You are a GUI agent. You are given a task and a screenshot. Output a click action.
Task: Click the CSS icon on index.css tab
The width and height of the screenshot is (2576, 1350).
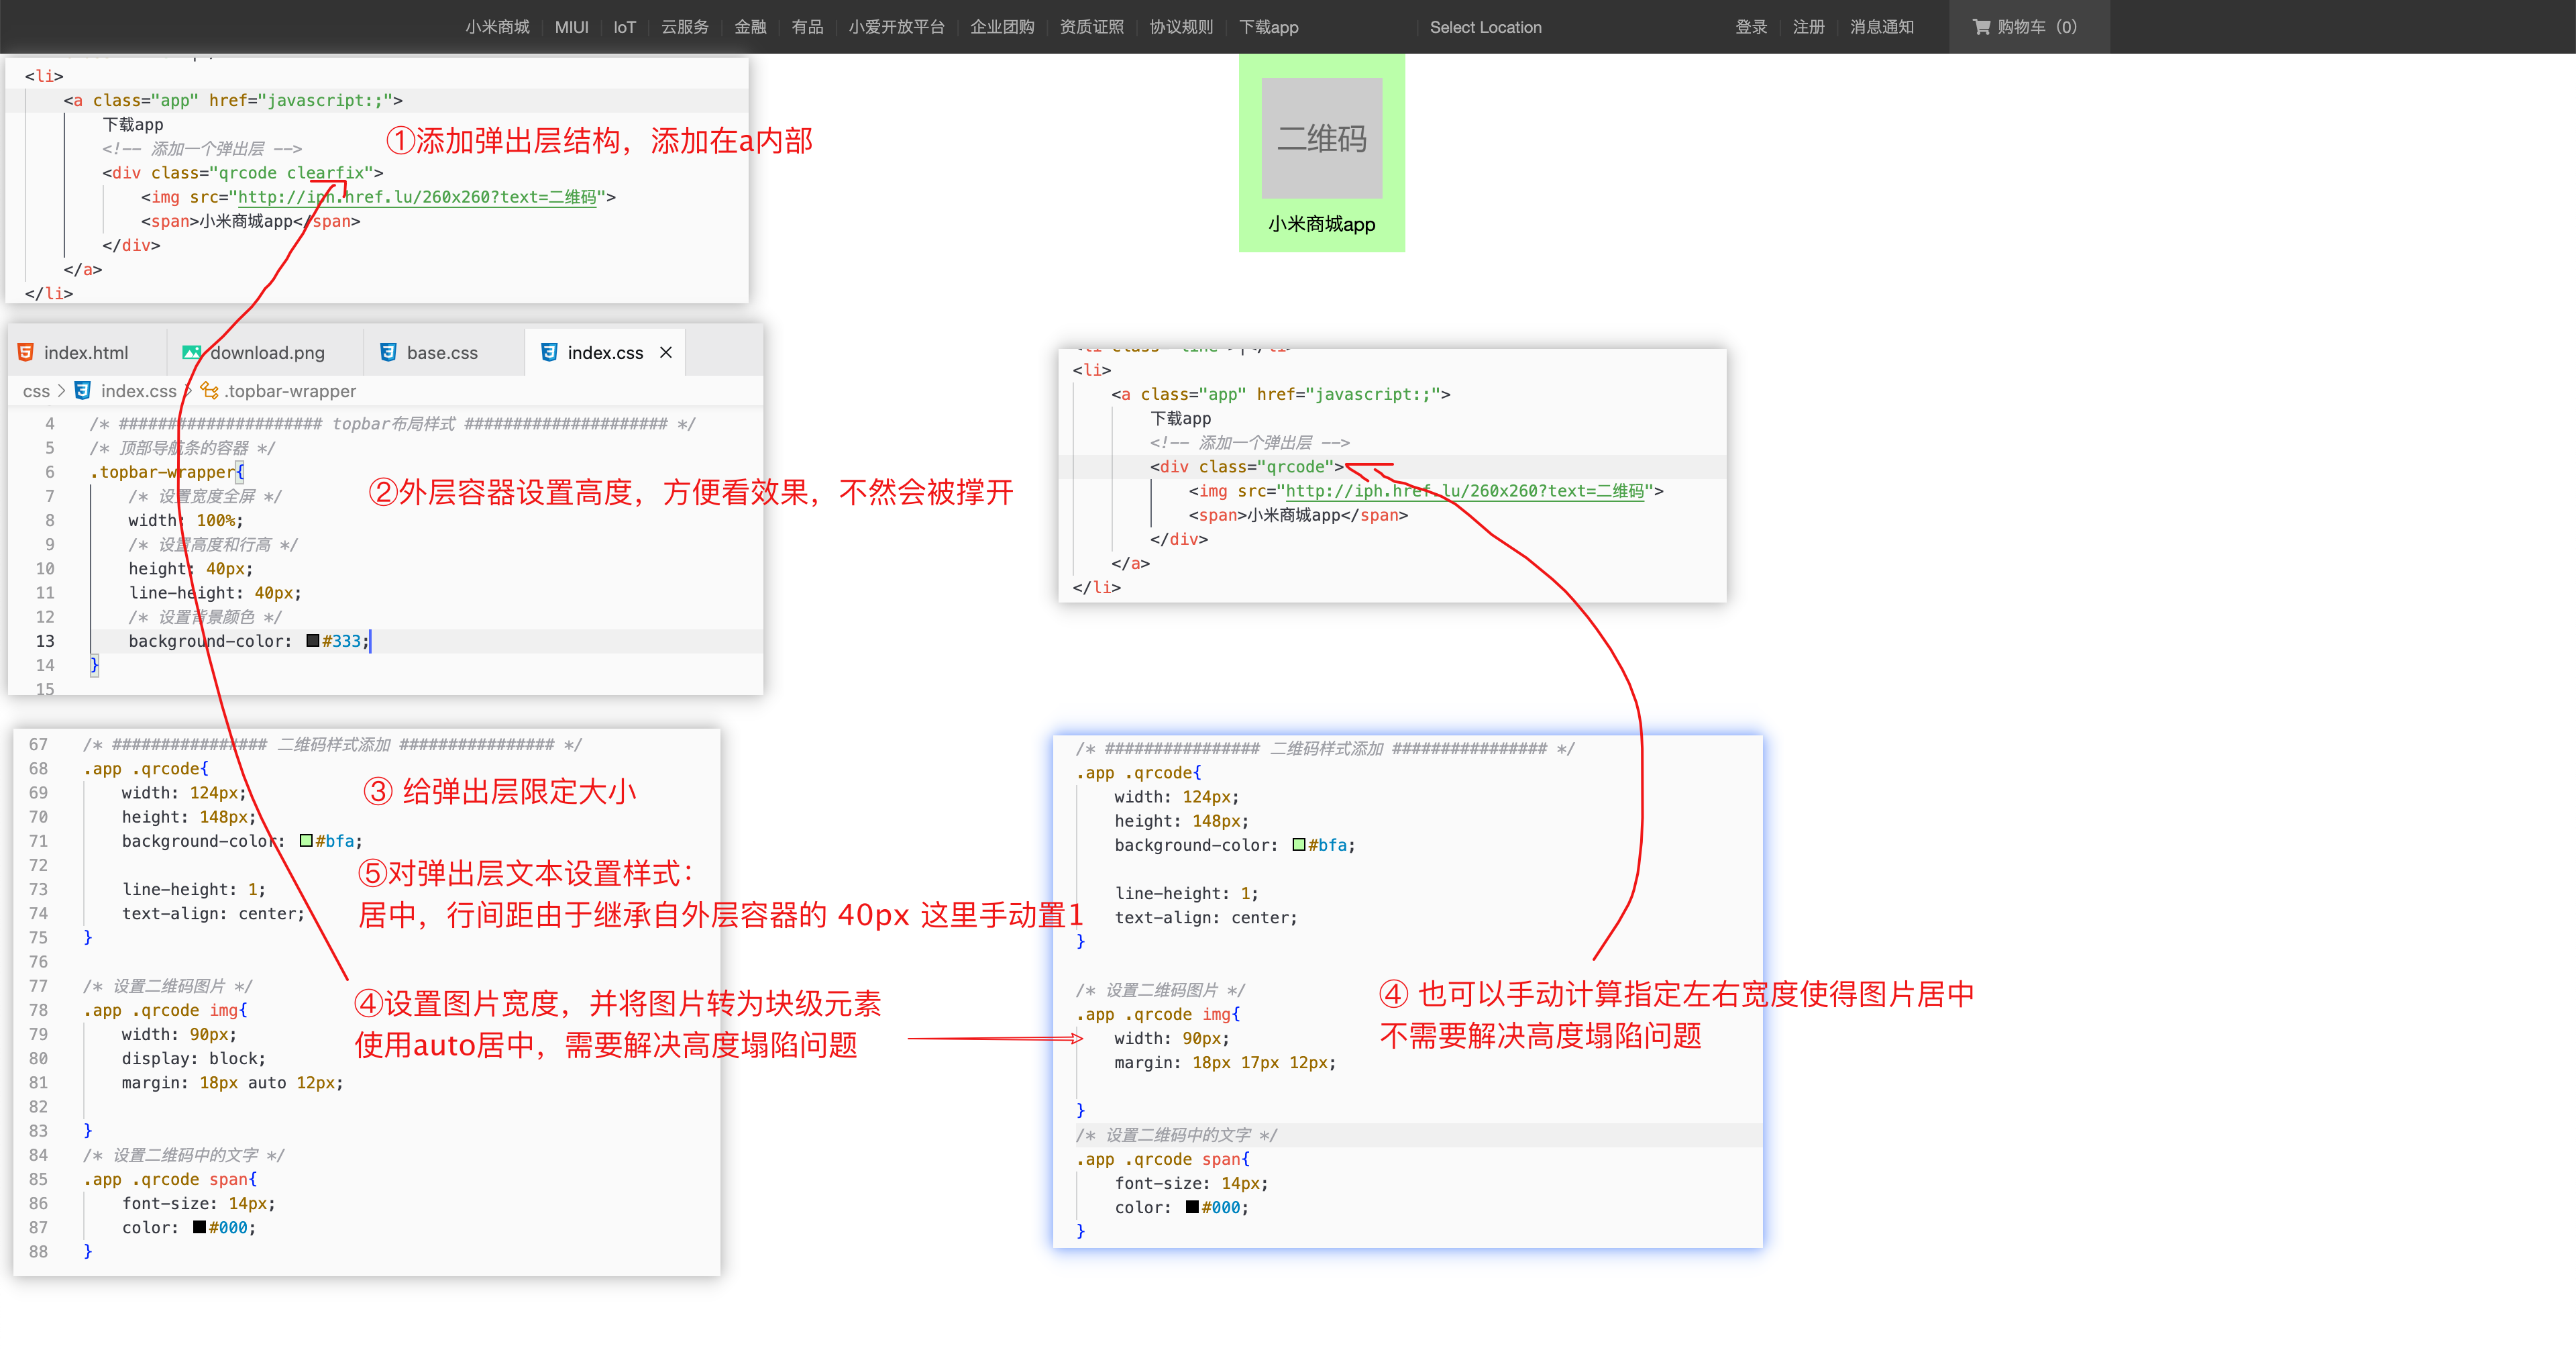(549, 352)
